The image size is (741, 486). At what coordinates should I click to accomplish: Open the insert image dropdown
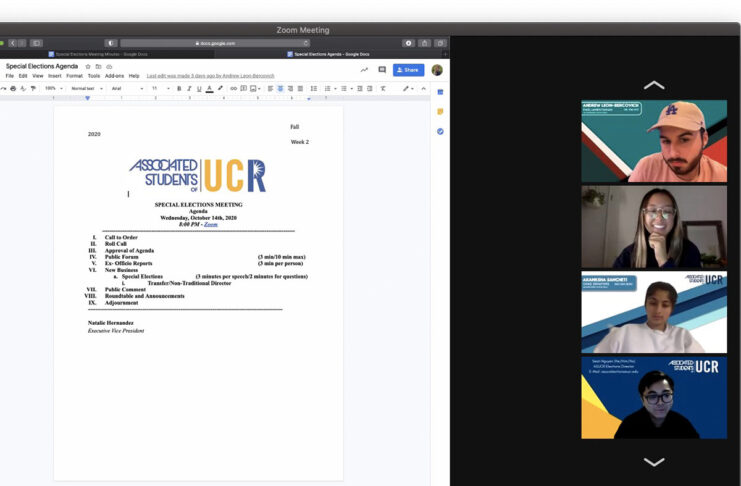tap(255, 88)
